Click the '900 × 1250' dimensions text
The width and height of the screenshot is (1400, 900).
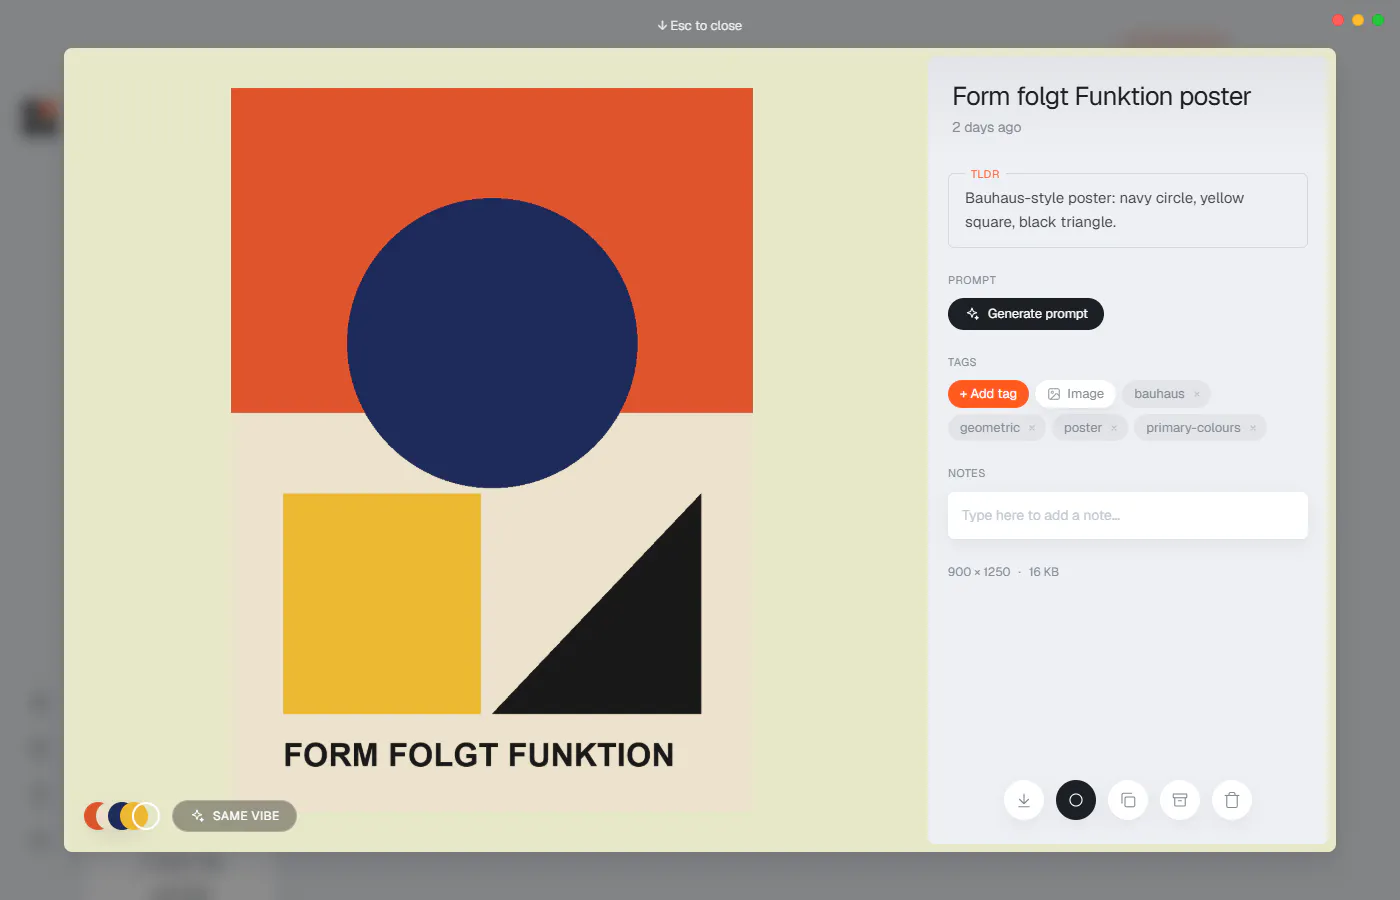[979, 572]
